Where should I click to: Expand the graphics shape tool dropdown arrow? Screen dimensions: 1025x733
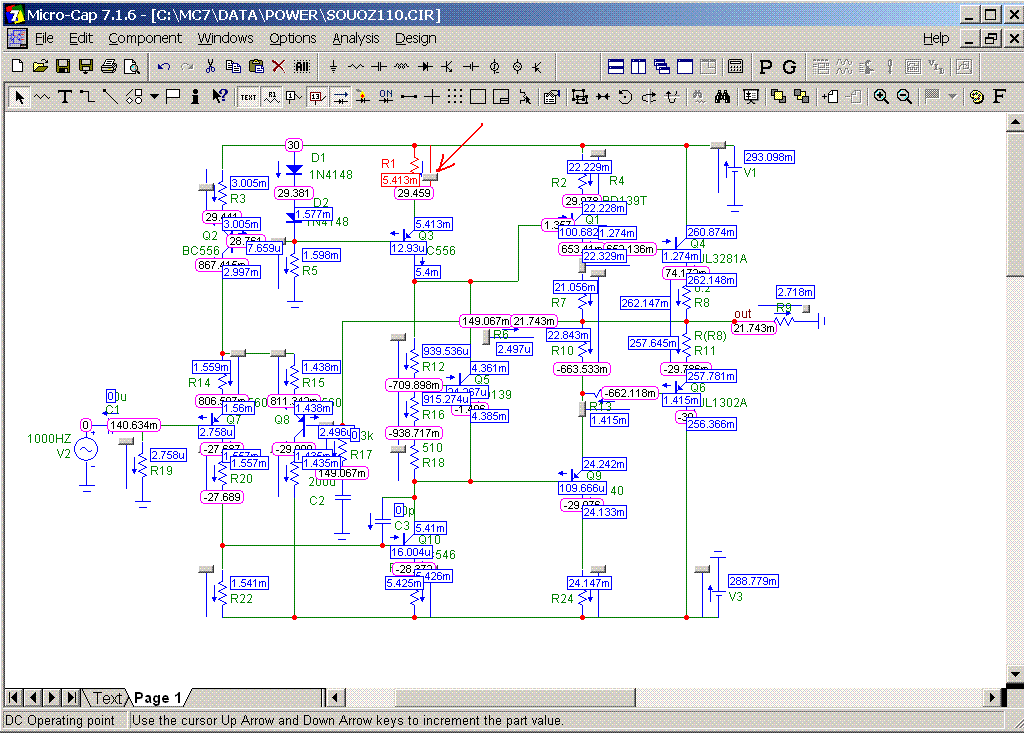pyautogui.click(x=154, y=96)
